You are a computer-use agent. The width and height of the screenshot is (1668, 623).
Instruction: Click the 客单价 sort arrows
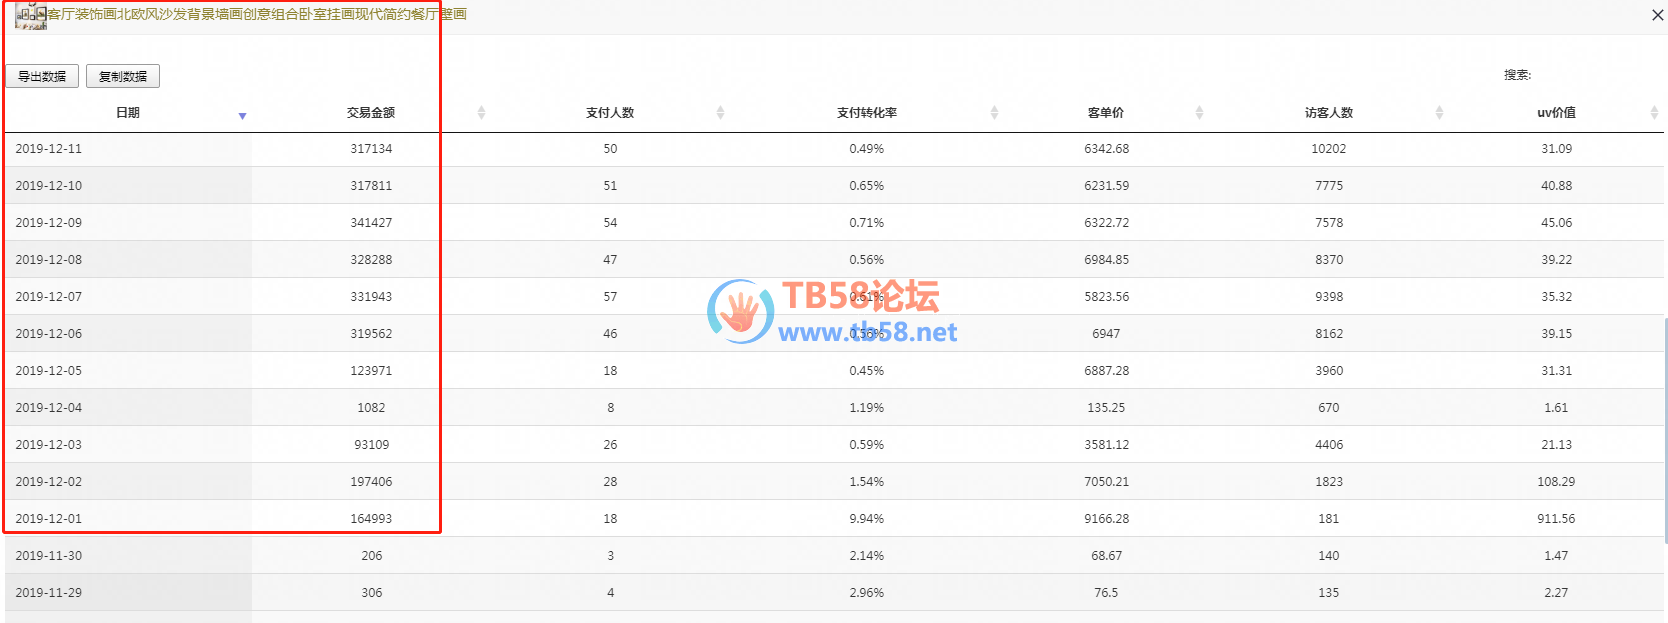tap(1199, 113)
